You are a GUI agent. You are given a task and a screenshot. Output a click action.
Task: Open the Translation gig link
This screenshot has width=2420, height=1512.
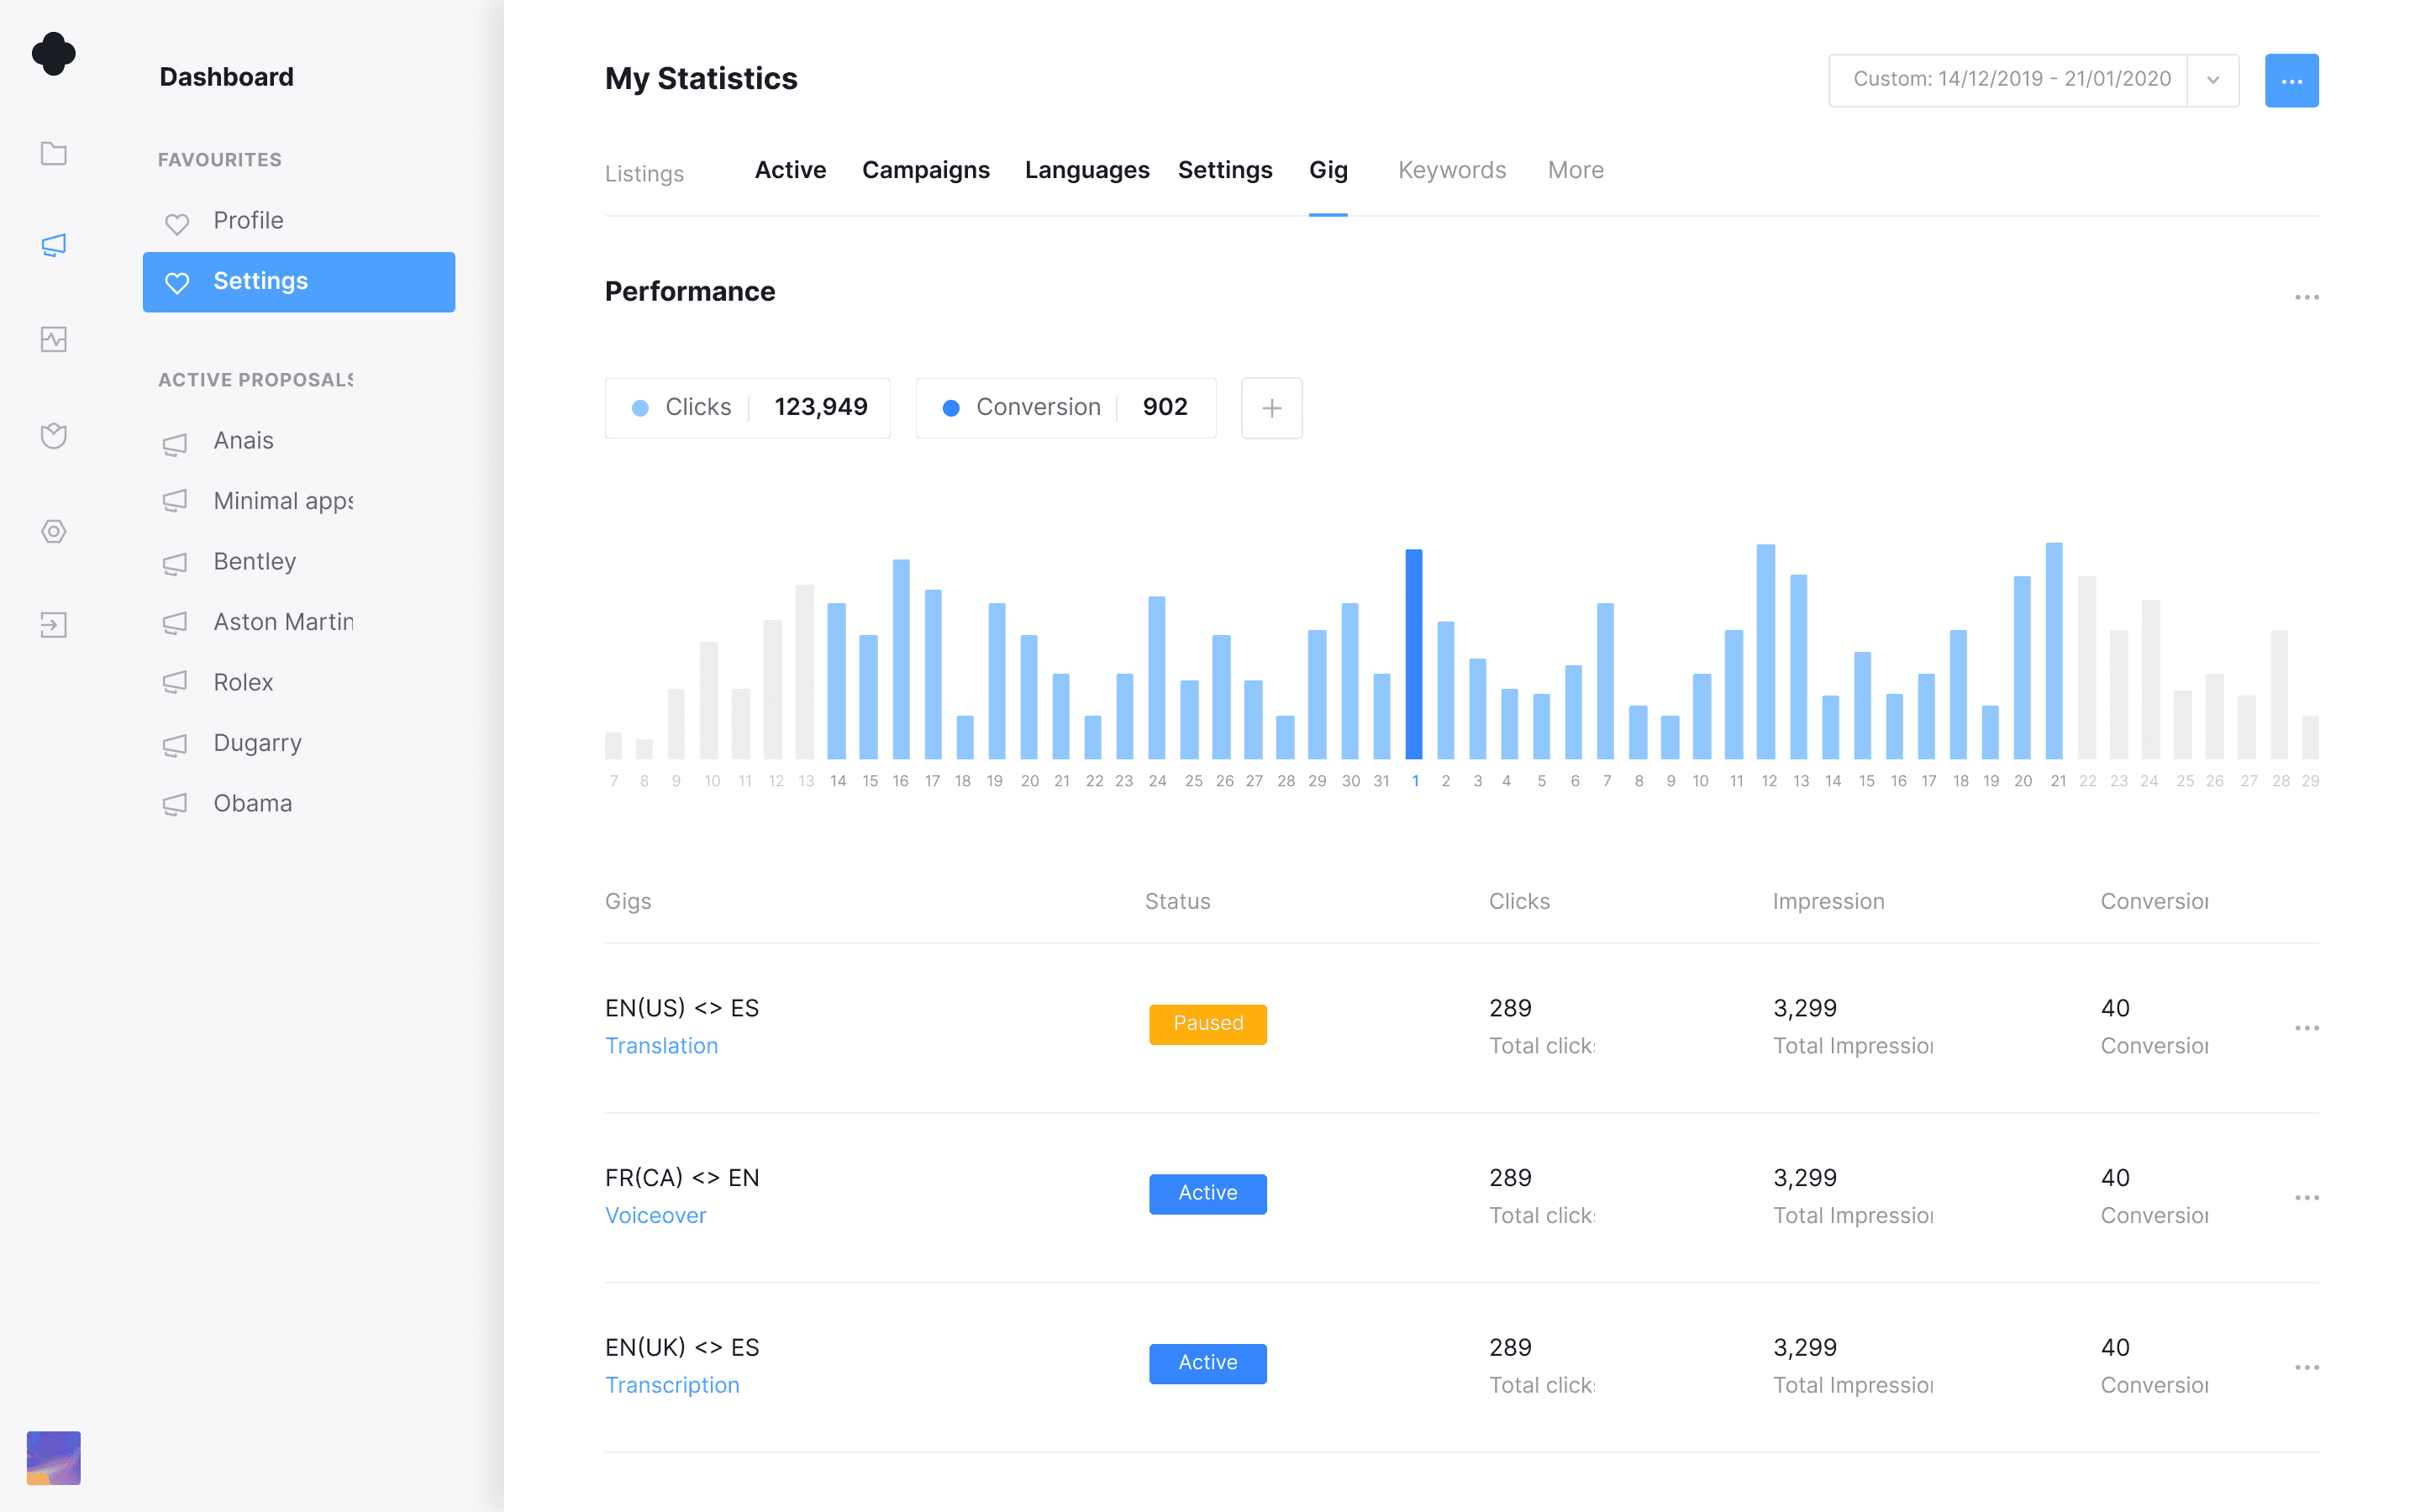pos(661,1046)
